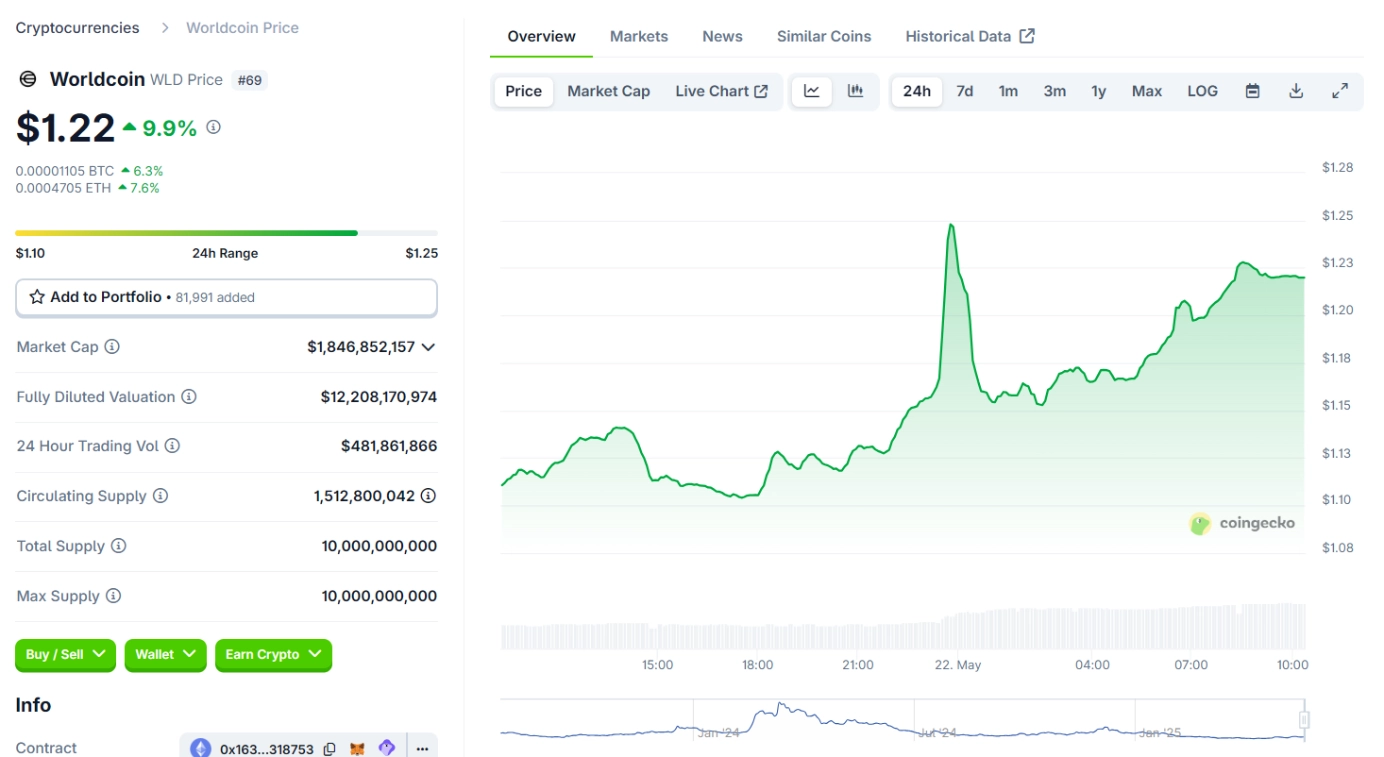This screenshot has height=757, width=1384.
Task: Click contract address 0x163...318753
Action: (x=266, y=749)
